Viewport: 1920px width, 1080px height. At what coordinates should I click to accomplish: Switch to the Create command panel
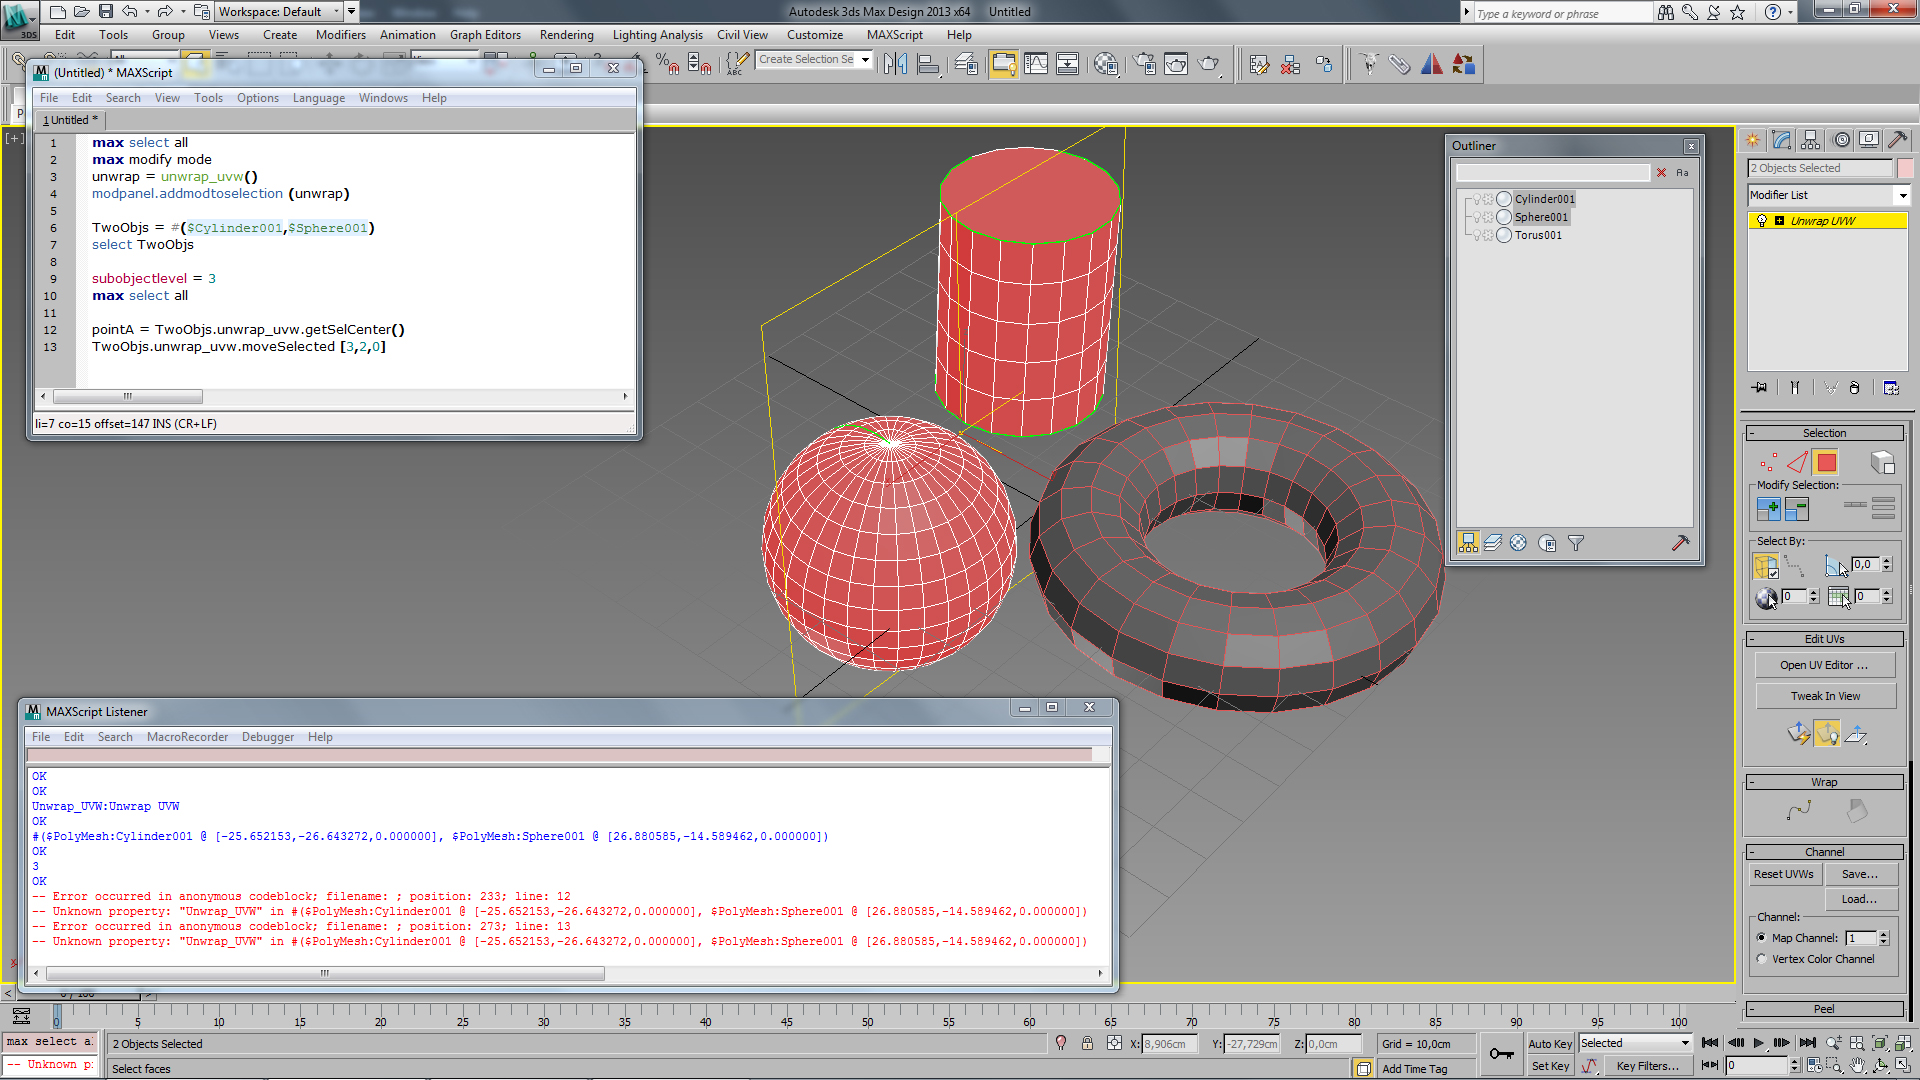[1753, 140]
